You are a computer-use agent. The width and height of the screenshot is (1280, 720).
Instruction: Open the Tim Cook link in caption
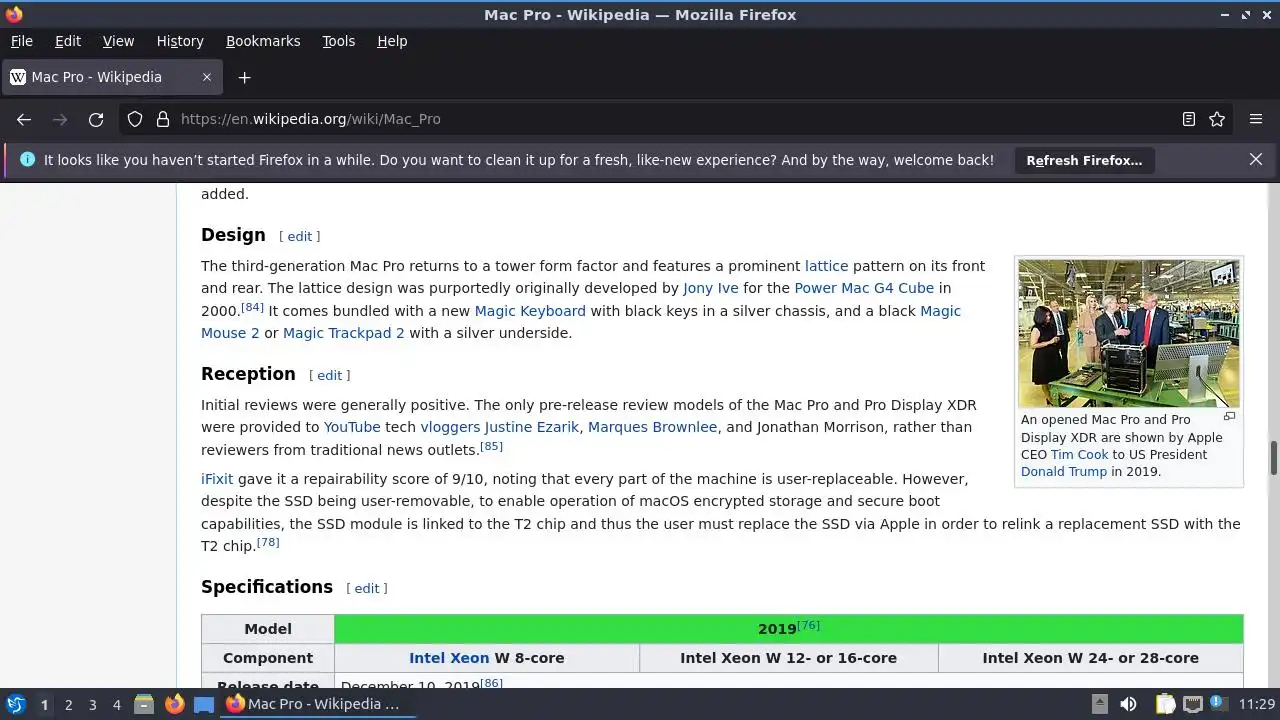[x=1079, y=454]
